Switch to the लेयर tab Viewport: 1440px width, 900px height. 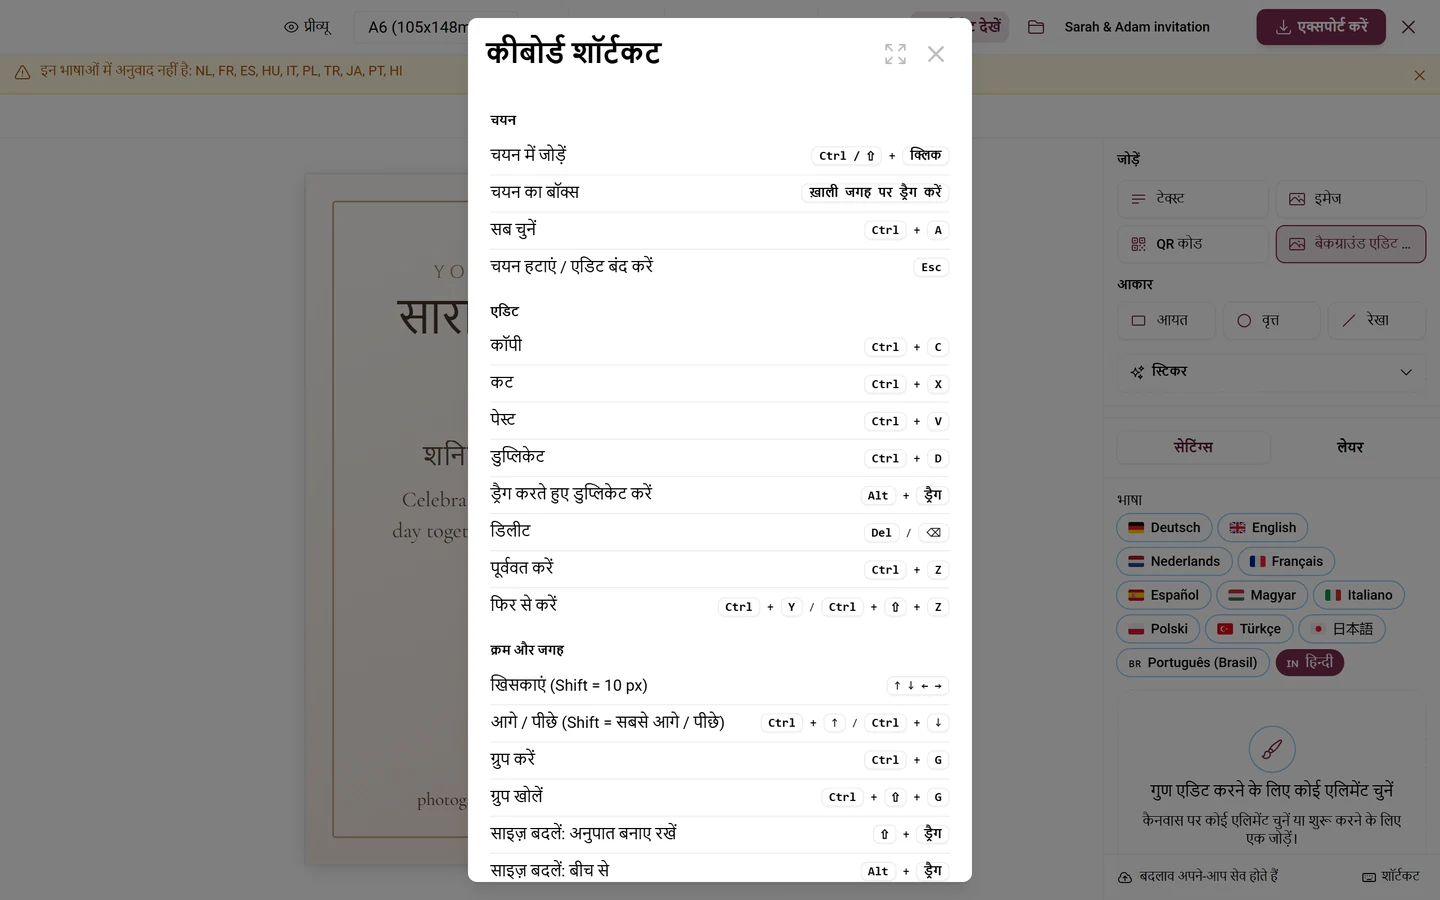pos(1350,447)
